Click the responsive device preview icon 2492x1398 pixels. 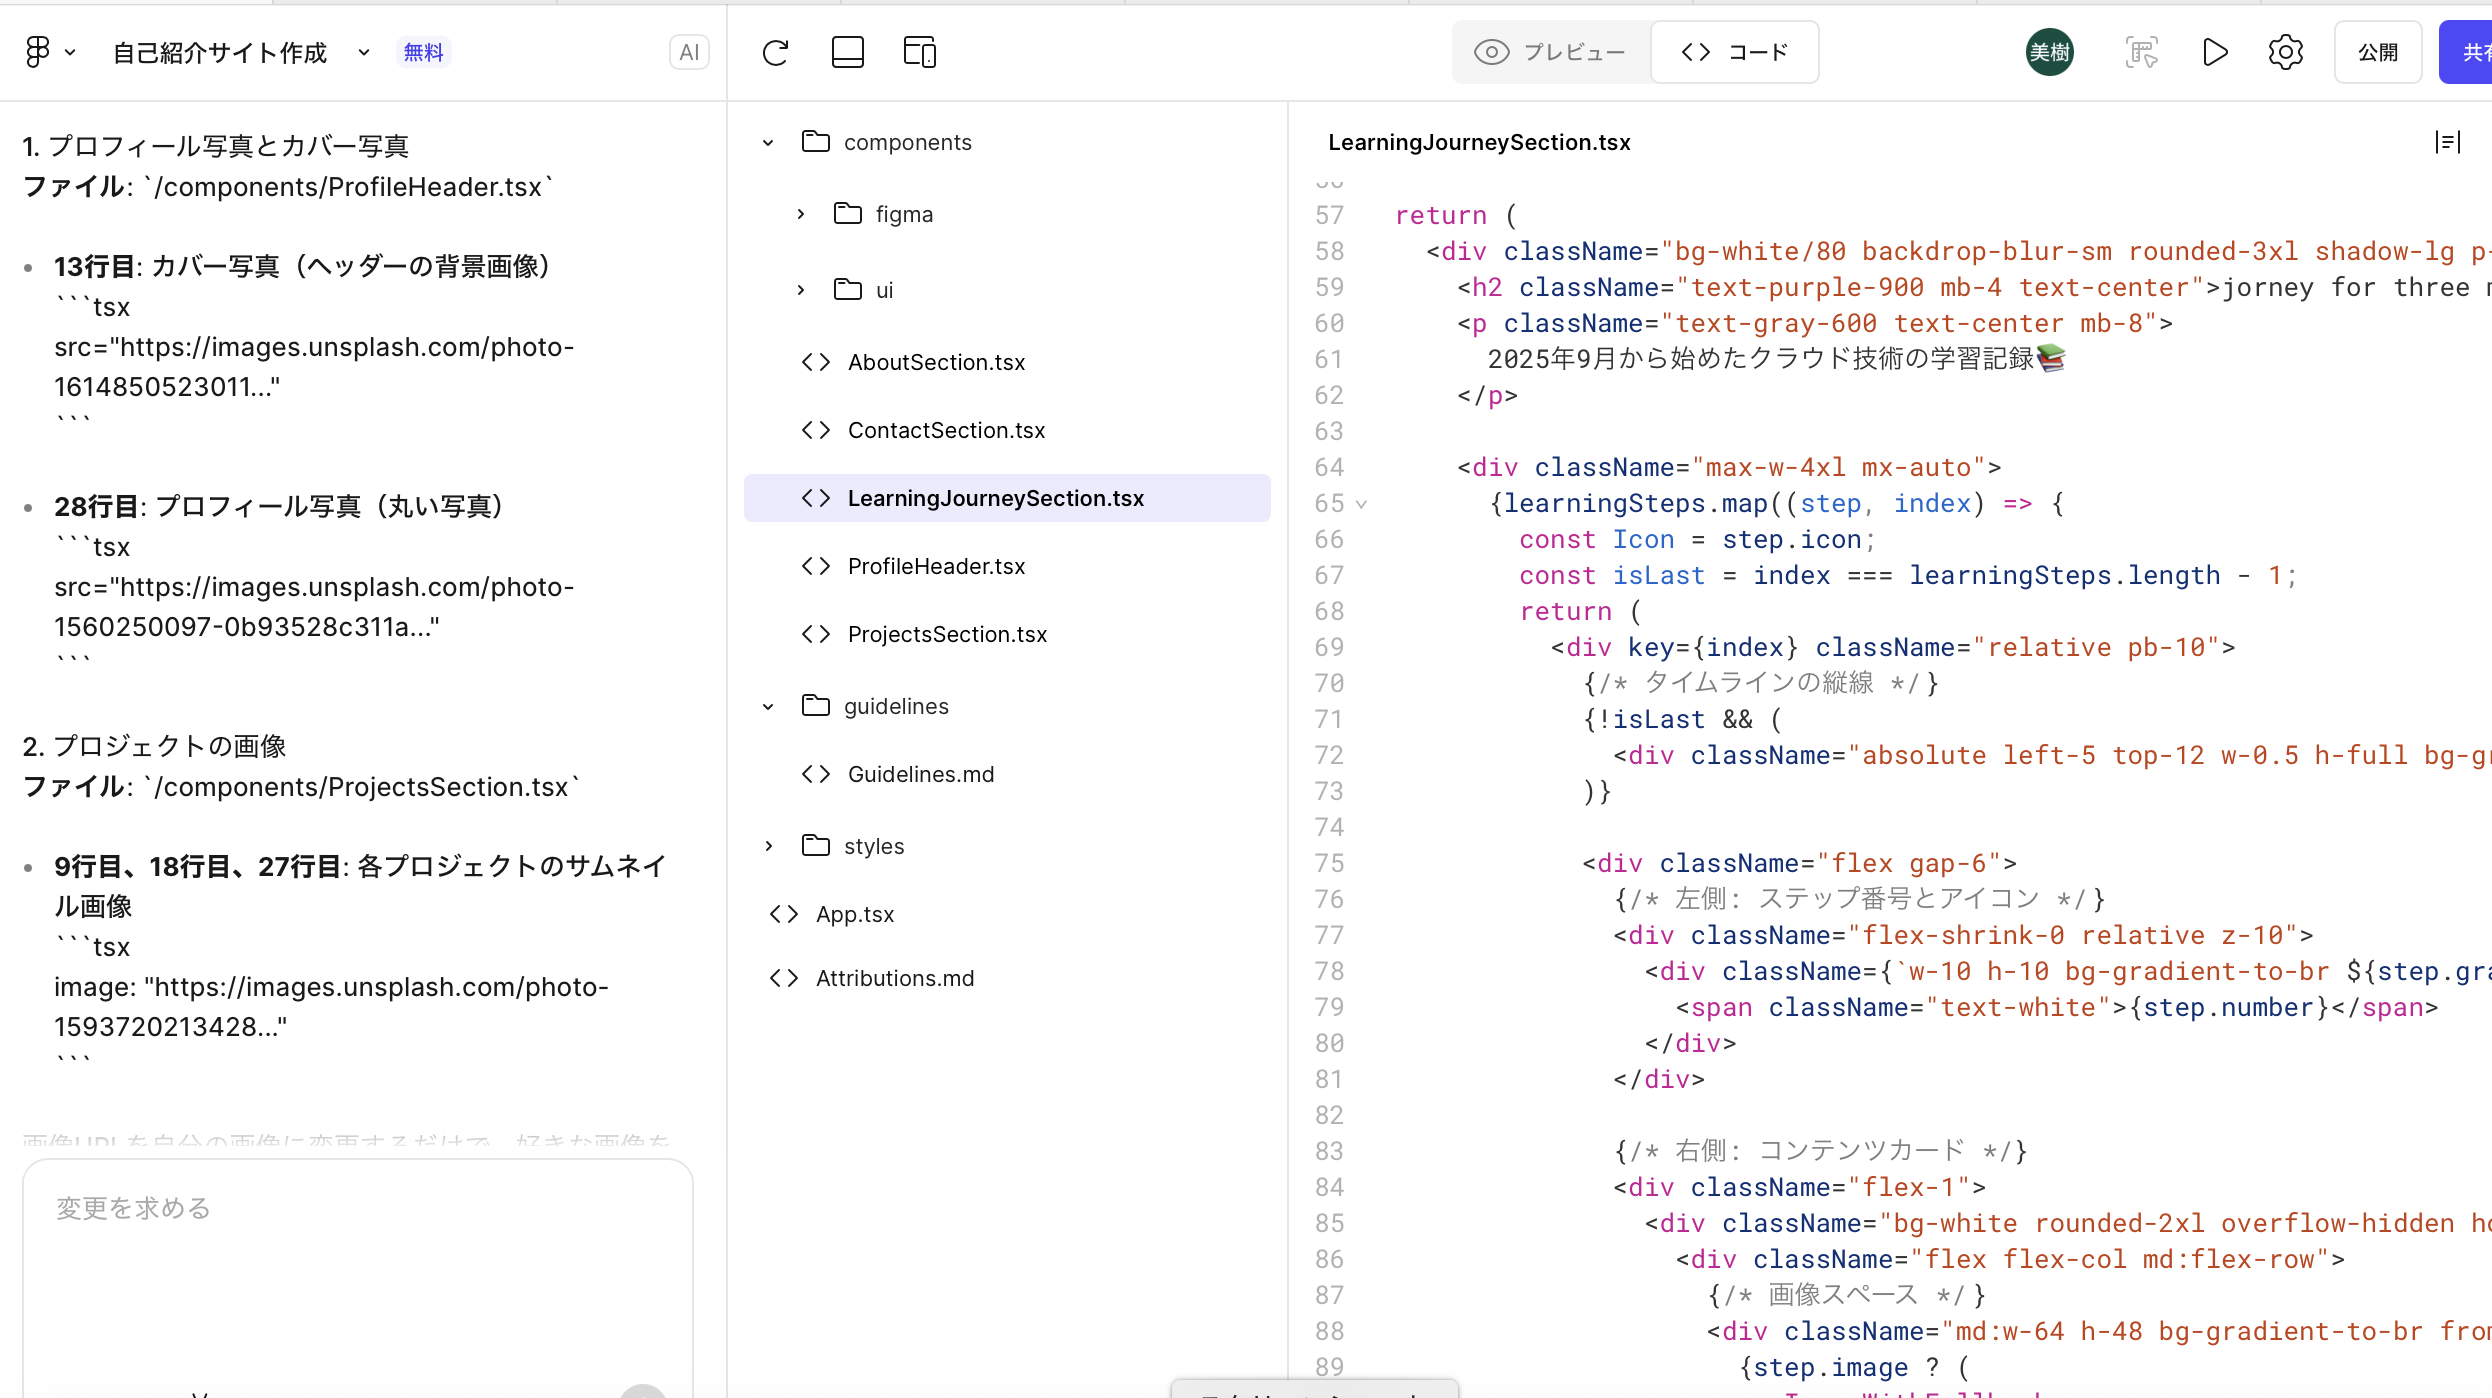tap(919, 52)
